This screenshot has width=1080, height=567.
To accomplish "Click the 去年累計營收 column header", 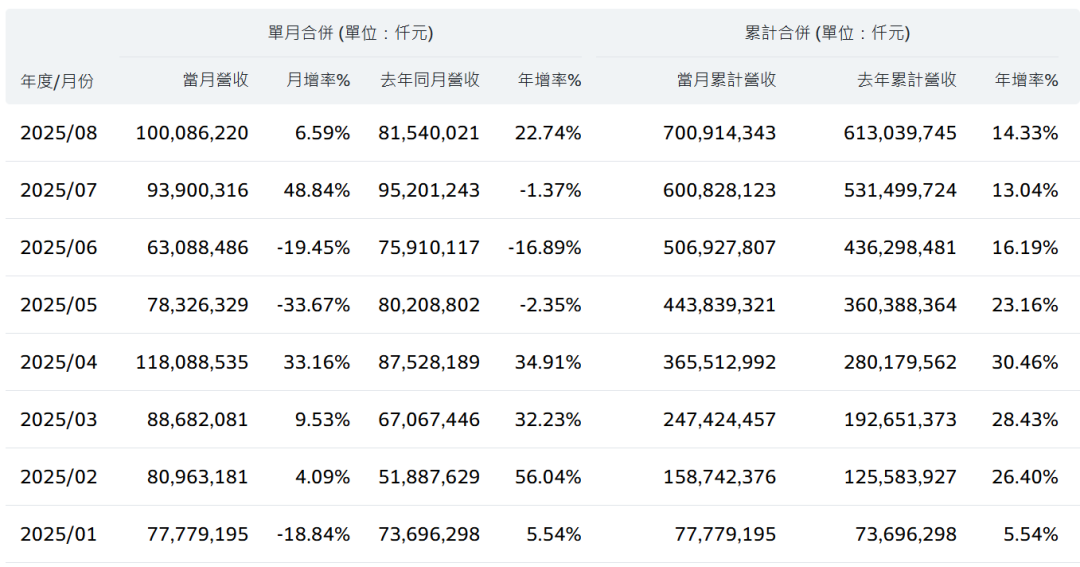I will click(x=906, y=80).
